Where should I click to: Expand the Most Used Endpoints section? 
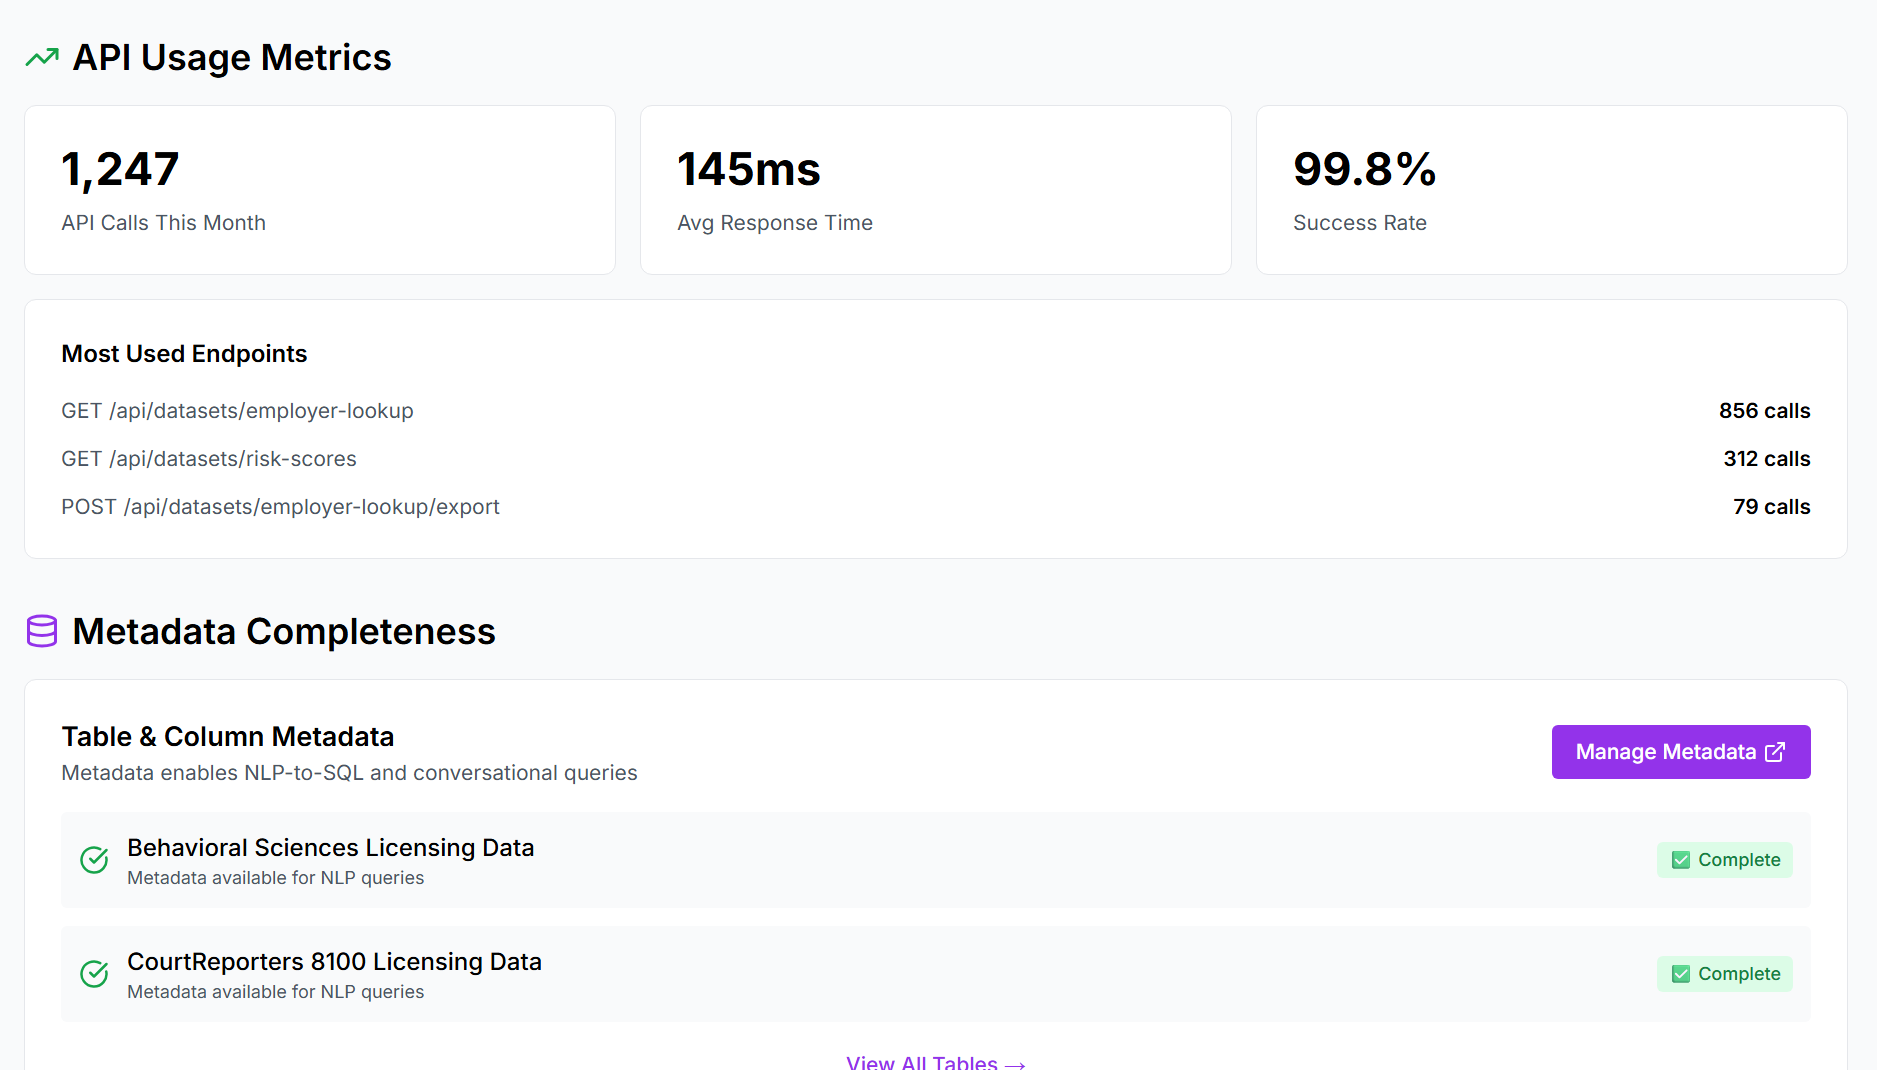184,353
